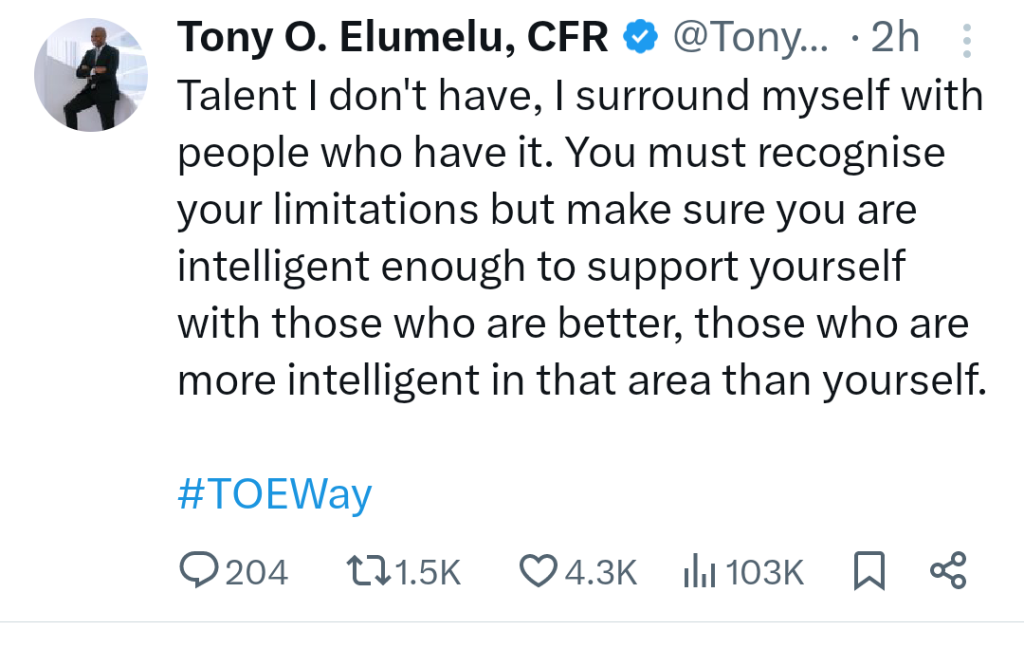1024x648 pixels.
Task: Open view analytics bar chart icon
Action: (x=698, y=571)
